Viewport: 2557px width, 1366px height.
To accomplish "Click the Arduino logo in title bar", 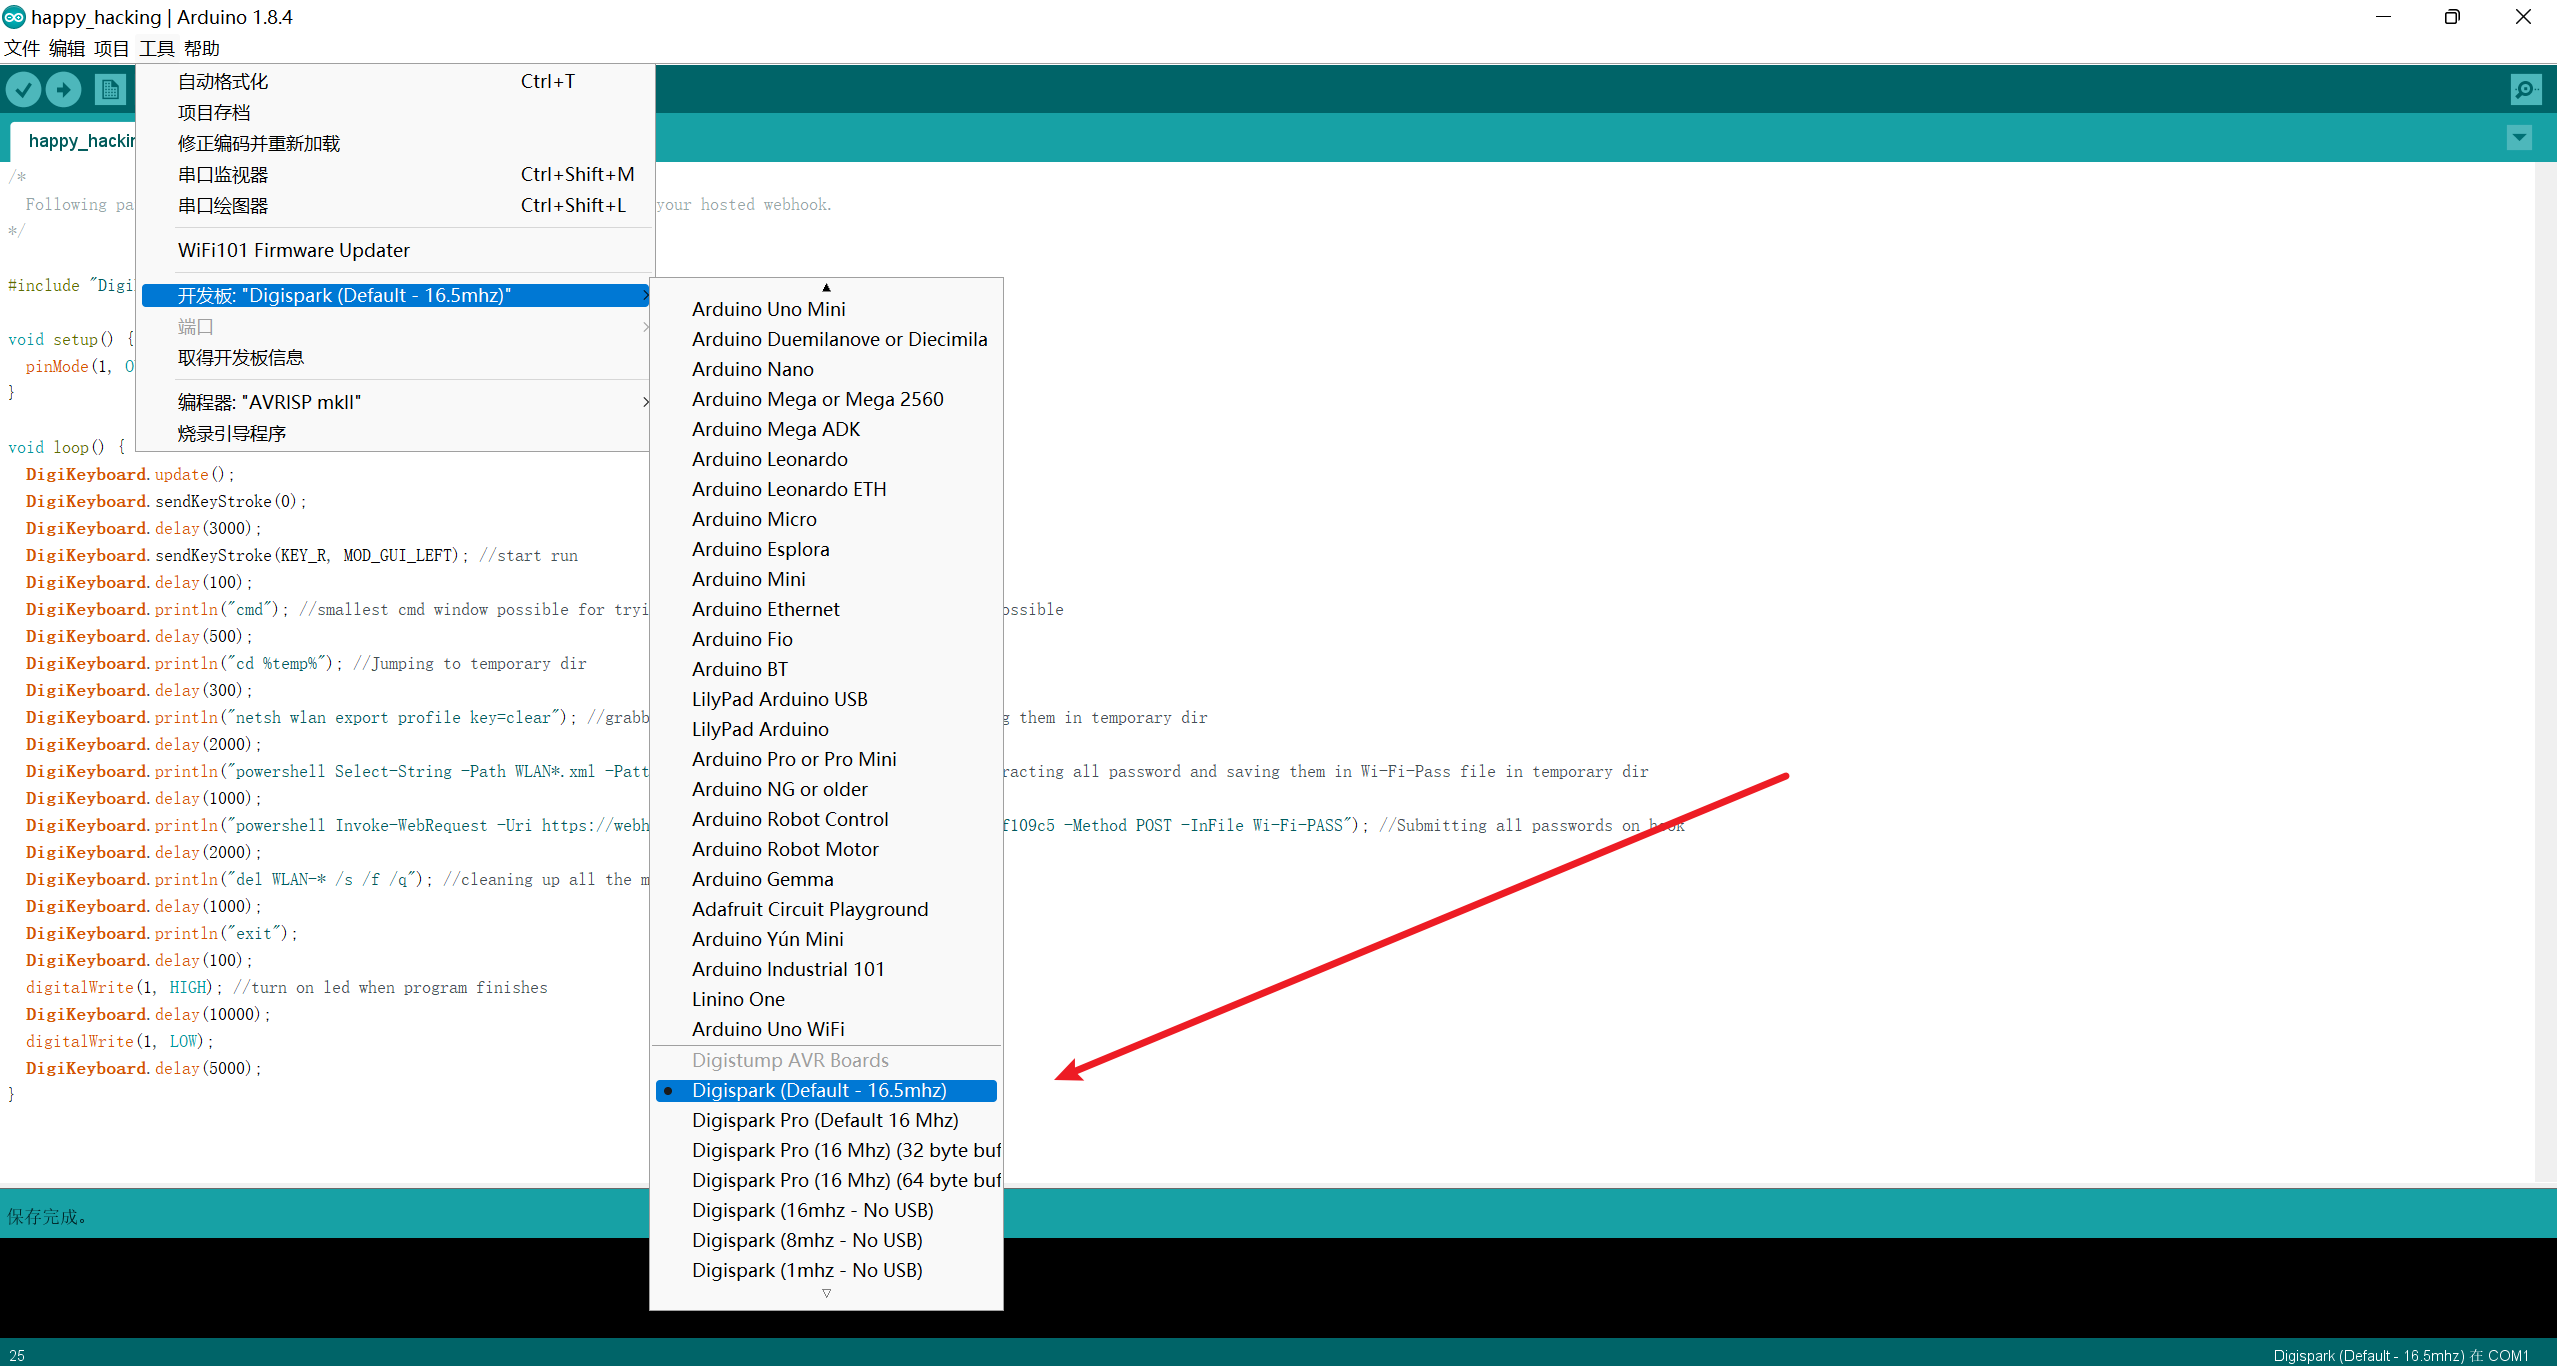I will (x=14, y=17).
